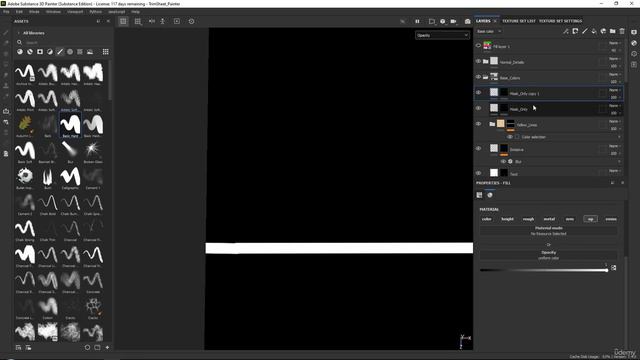Show materials filter in Assets panel
Screen dimensions: 640x360
coord(20,52)
